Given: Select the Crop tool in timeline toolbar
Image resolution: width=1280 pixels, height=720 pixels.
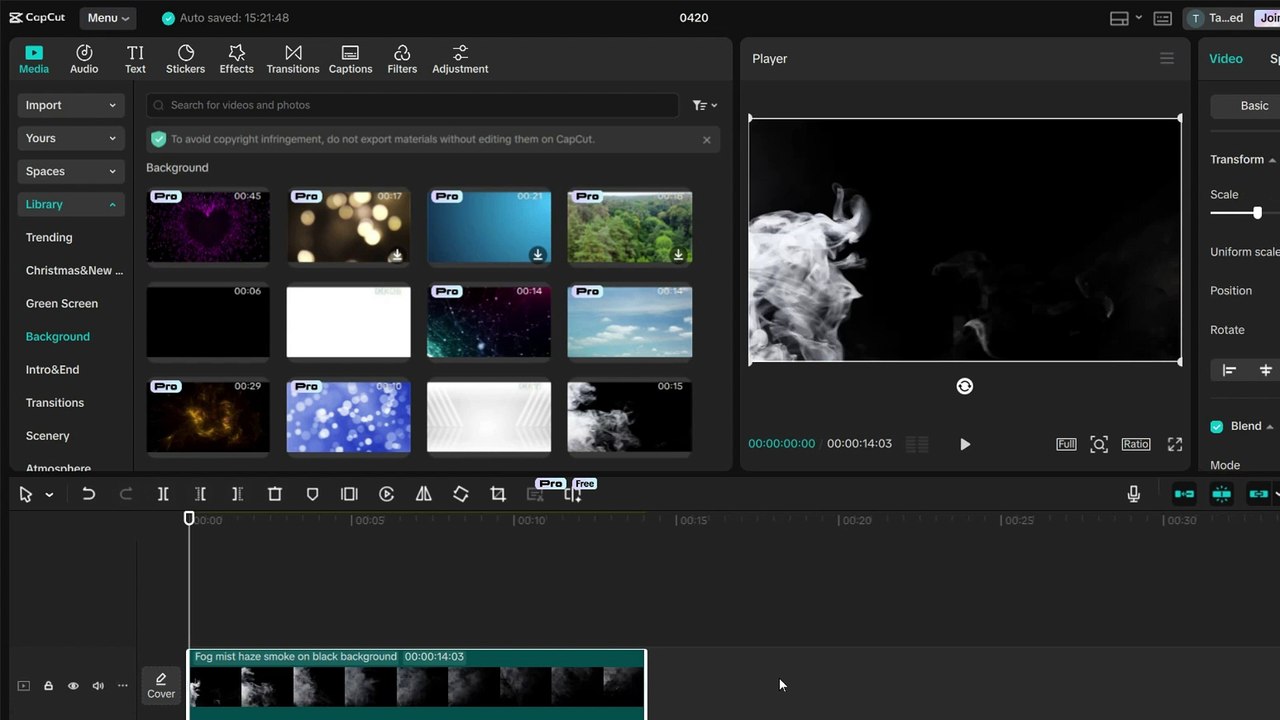Looking at the screenshot, I should [498, 494].
